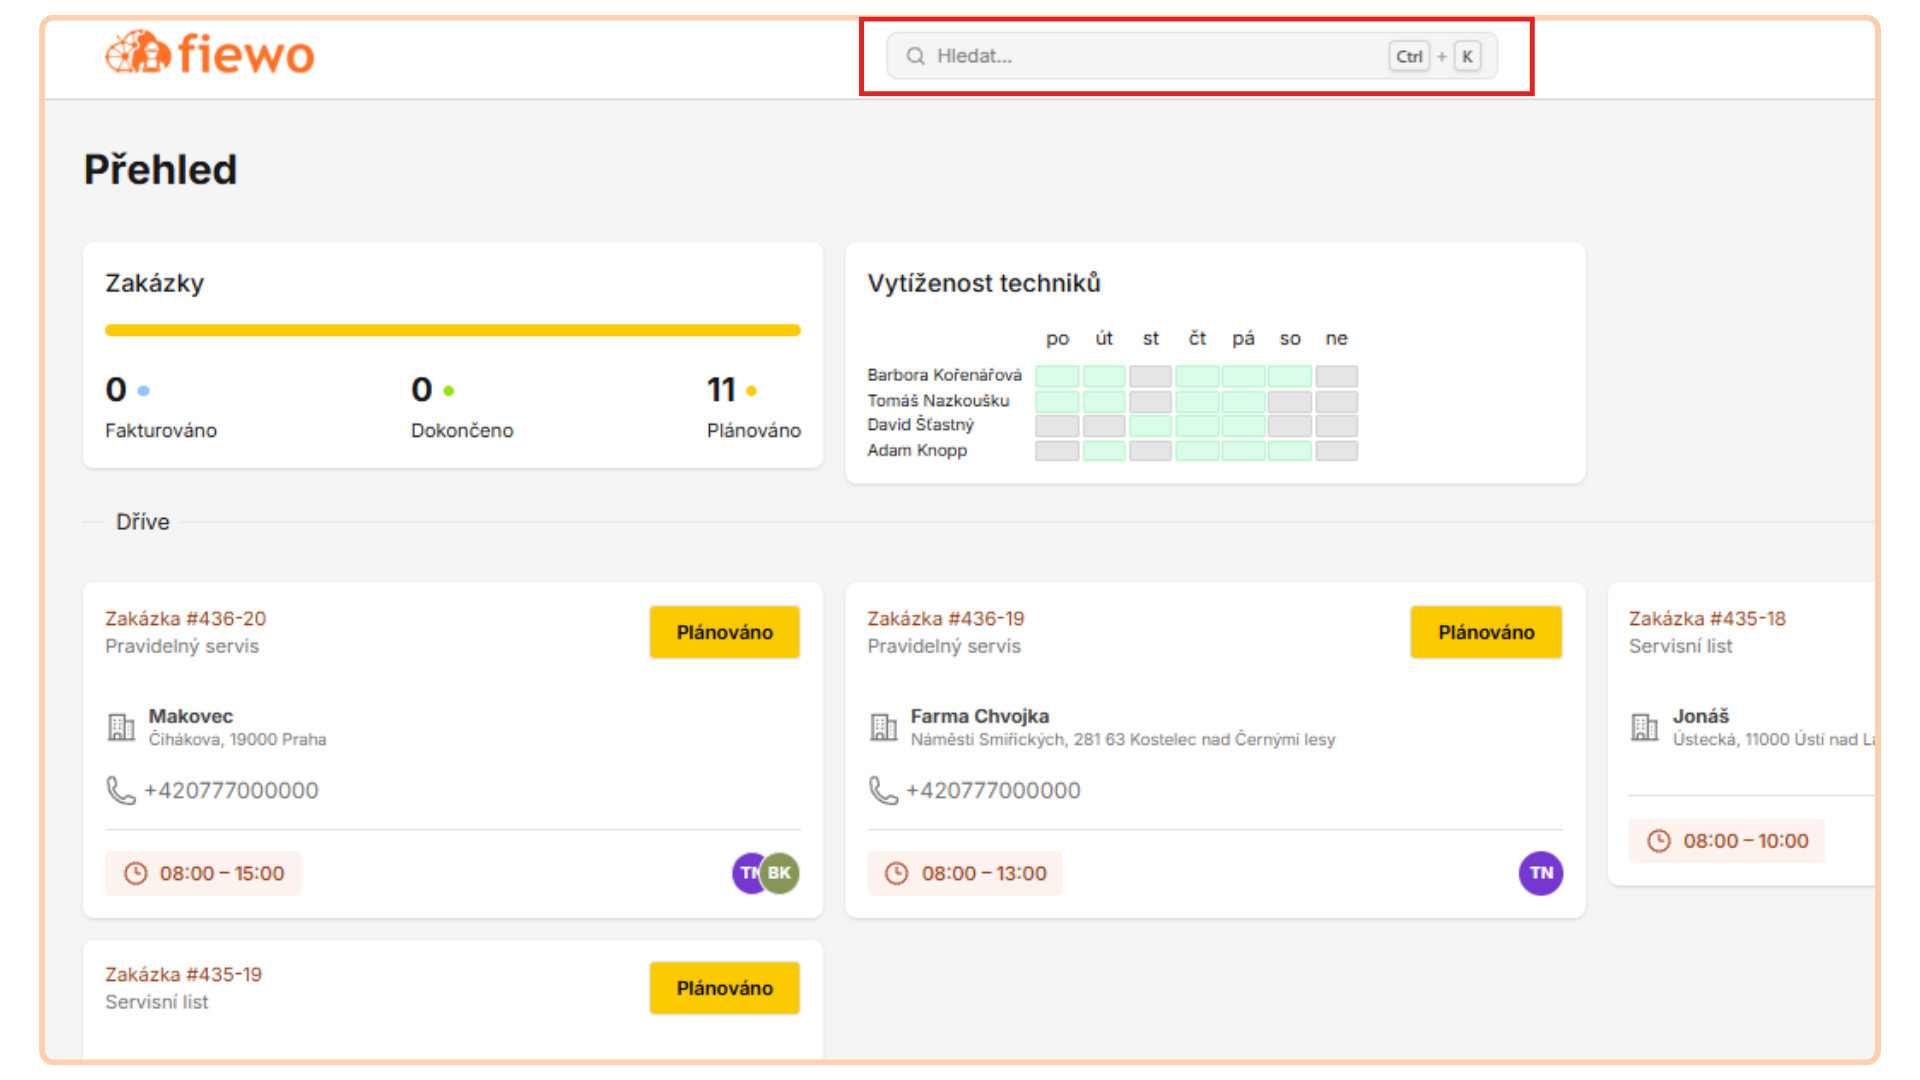1920x1080 pixels.
Task: Click the building icon next to Jonáš
Action: (1644, 727)
